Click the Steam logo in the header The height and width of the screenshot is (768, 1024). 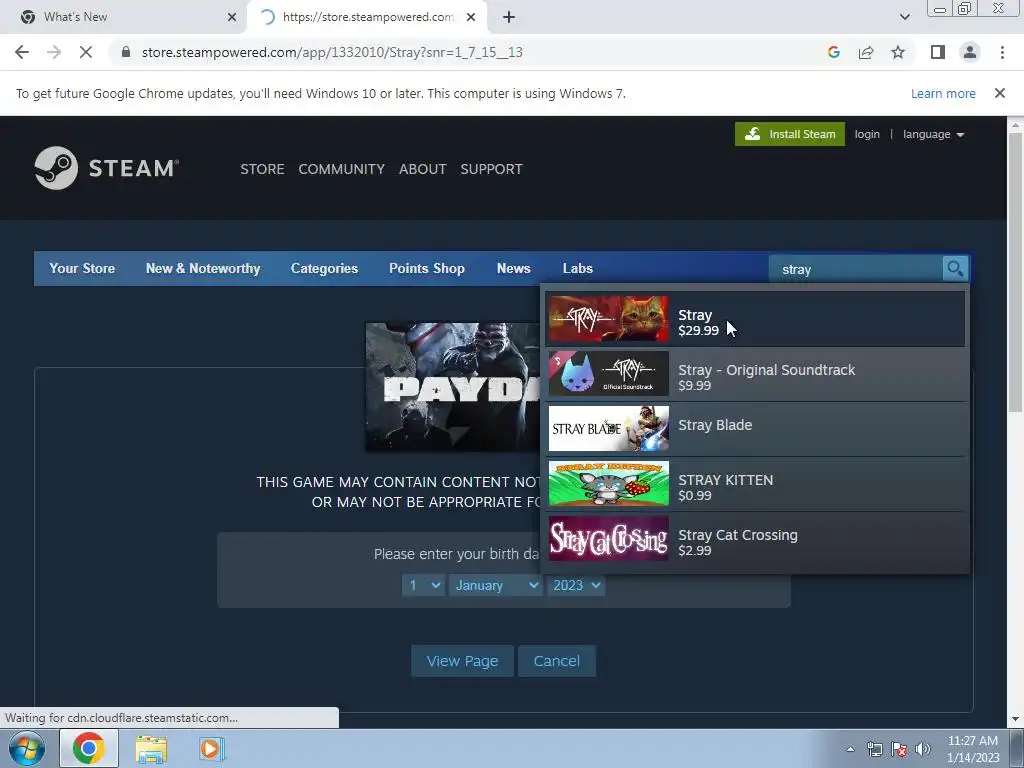tap(106, 168)
